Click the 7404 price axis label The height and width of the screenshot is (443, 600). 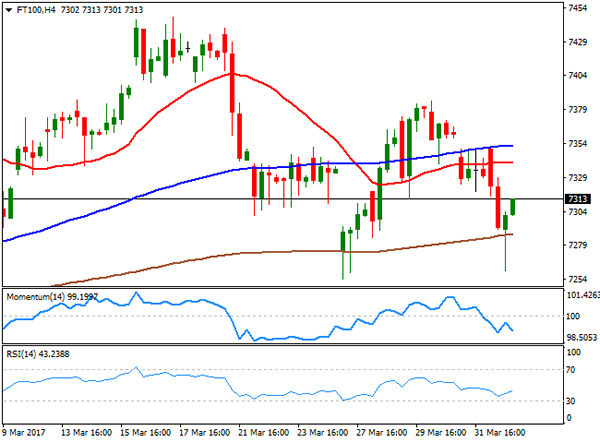coord(577,76)
